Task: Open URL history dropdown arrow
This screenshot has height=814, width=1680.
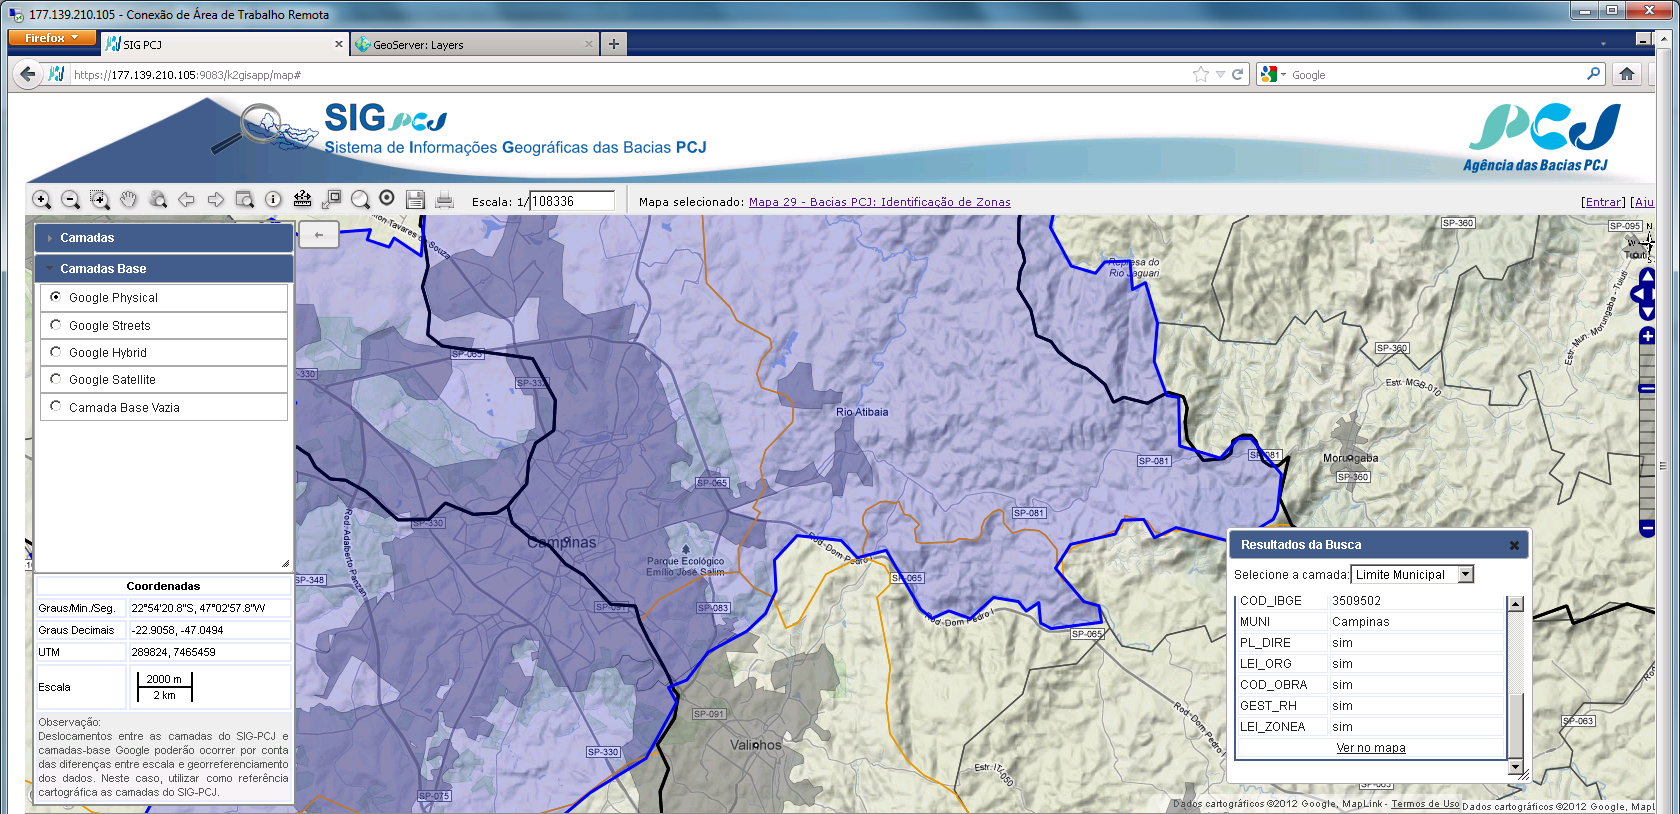Action: pos(1220,74)
